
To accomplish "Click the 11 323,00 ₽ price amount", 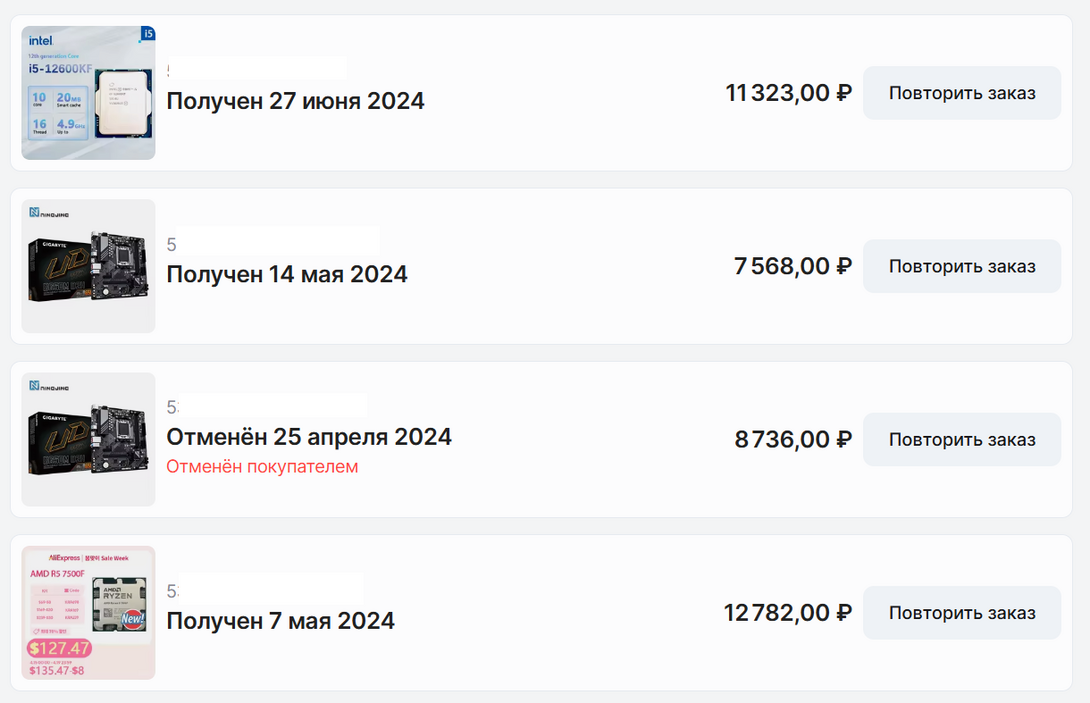I will tap(788, 93).
